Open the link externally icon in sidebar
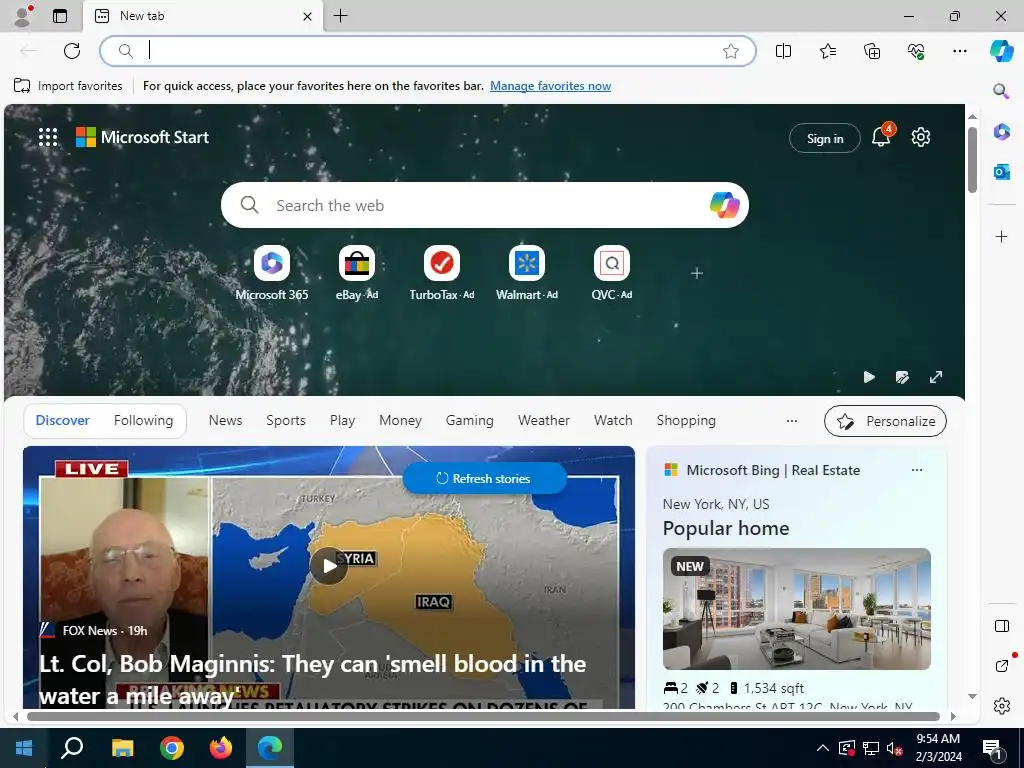 (1002, 665)
